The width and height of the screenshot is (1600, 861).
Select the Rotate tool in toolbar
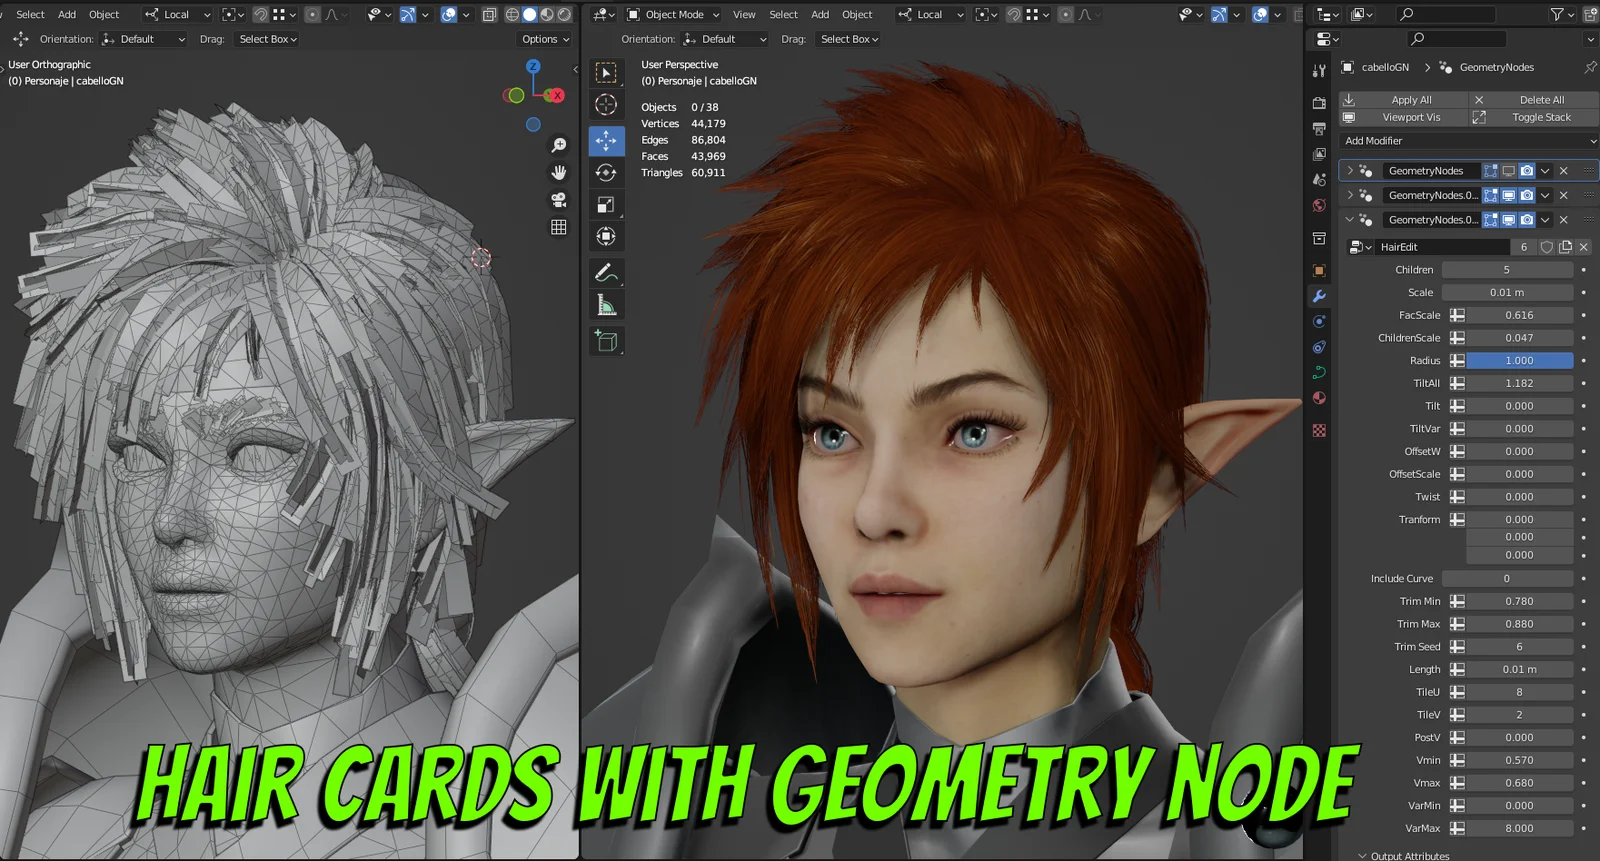606,173
